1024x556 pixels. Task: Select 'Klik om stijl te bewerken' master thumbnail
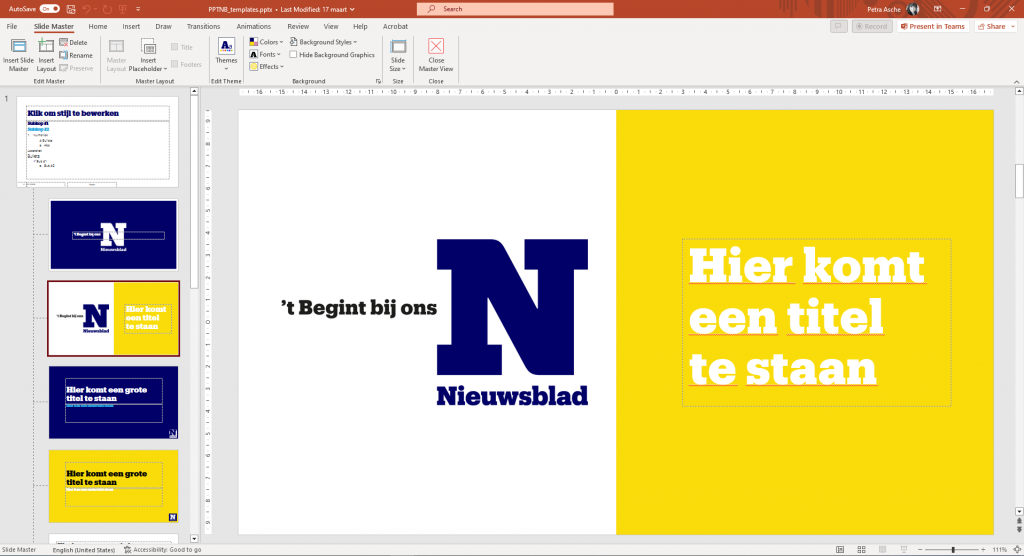coord(97,142)
